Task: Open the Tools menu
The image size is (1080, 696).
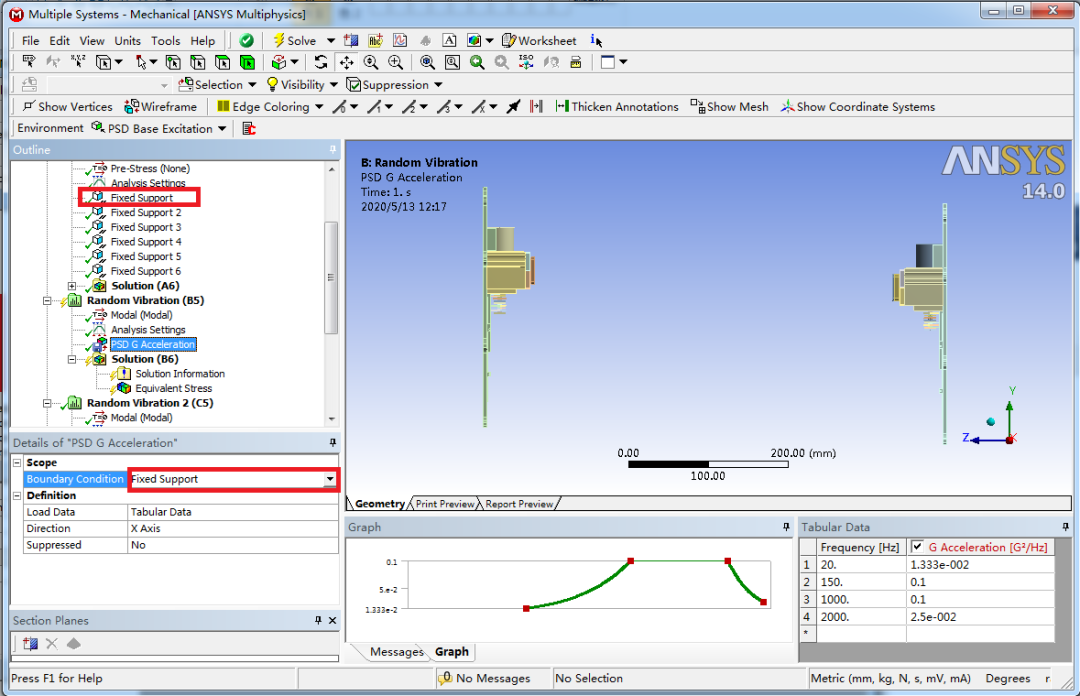Action: click(165, 41)
